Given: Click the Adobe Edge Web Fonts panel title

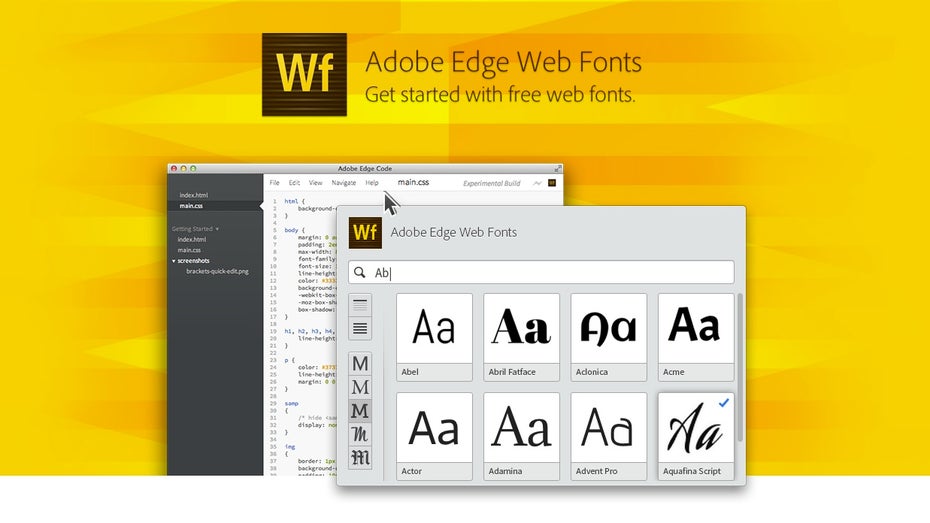Looking at the screenshot, I should [454, 232].
